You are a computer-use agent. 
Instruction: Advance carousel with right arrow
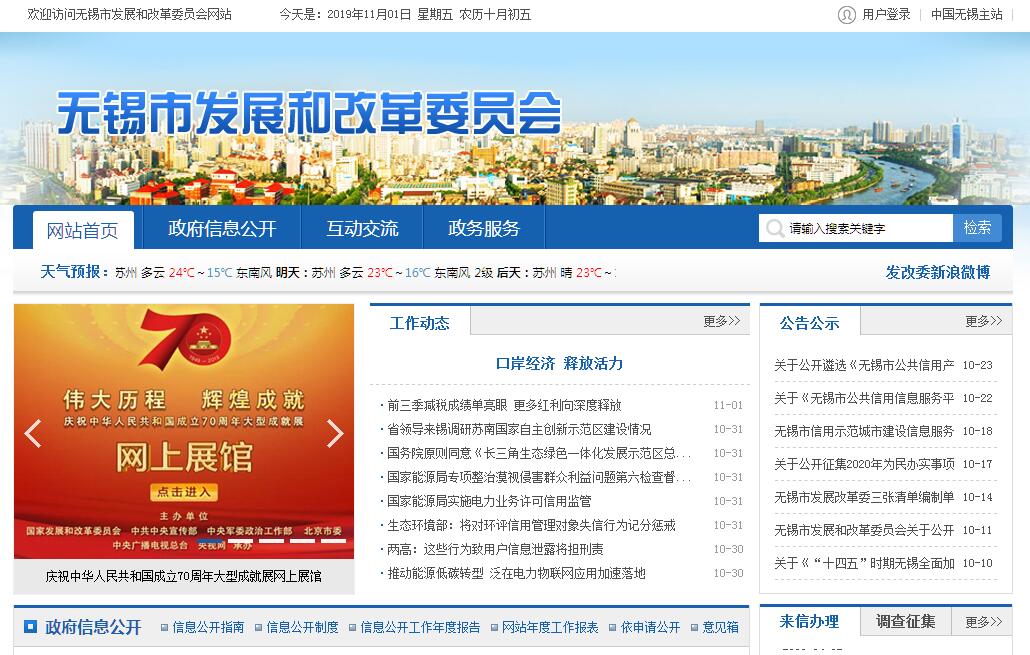tap(335, 433)
